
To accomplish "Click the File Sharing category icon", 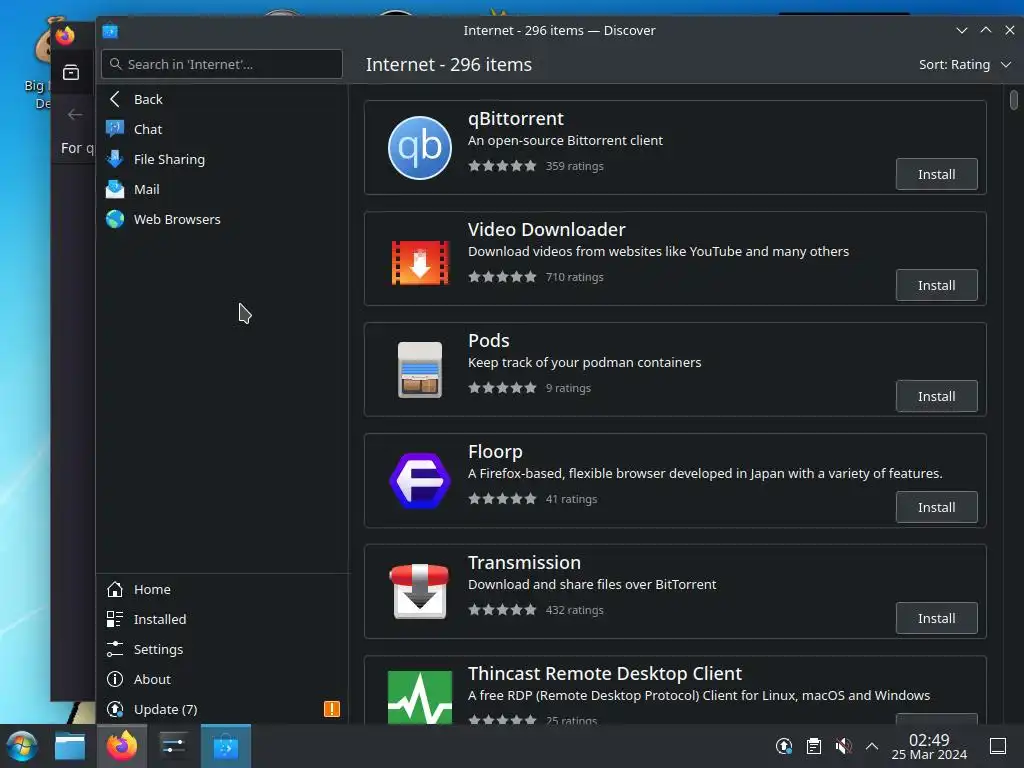I will (x=115, y=159).
